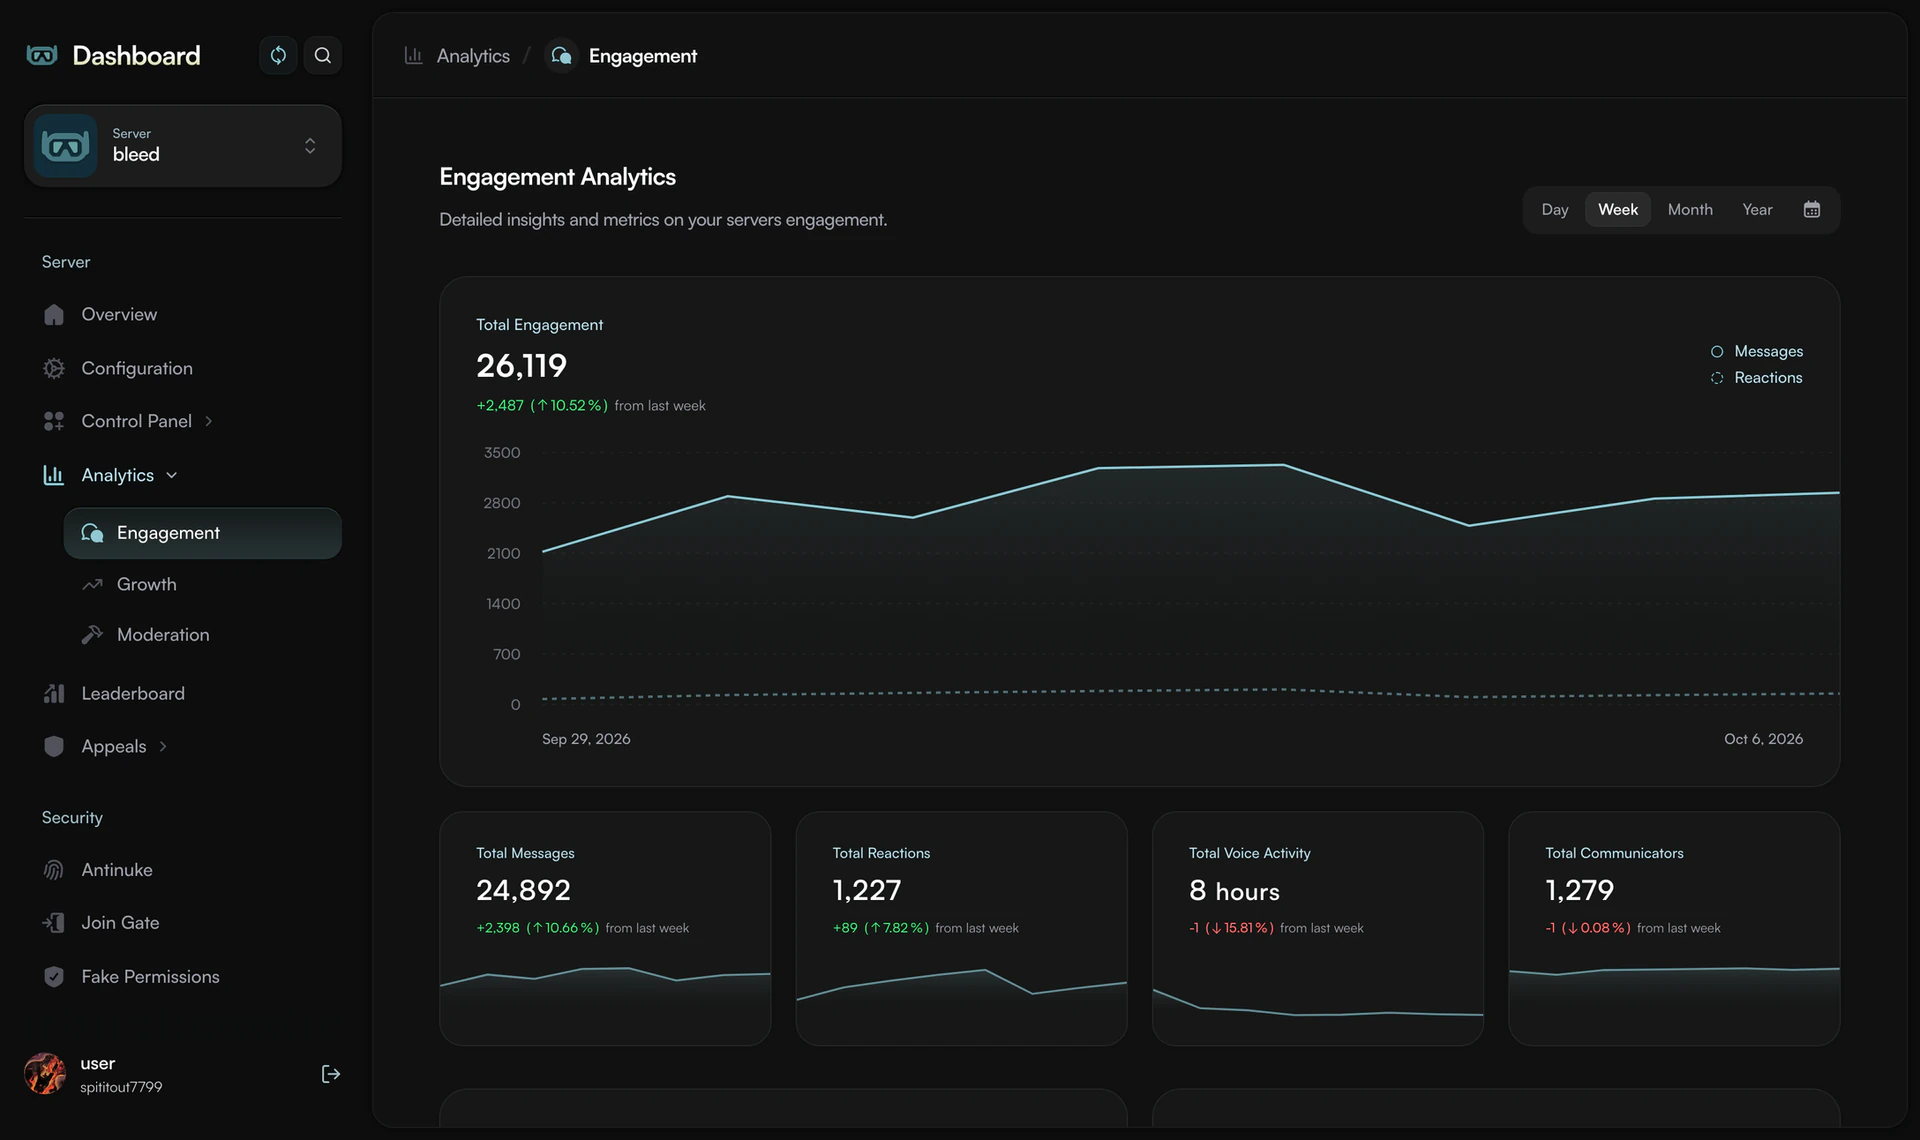Image resolution: width=1920 pixels, height=1140 pixels.
Task: Open search with the magnifier icon
Action: coord(322,55)
